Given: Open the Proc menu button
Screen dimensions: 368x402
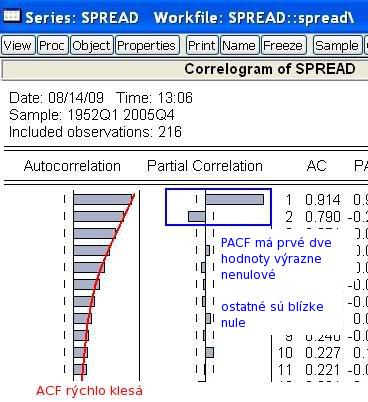Looking at the screenshot, I should [x=52, y=45].
